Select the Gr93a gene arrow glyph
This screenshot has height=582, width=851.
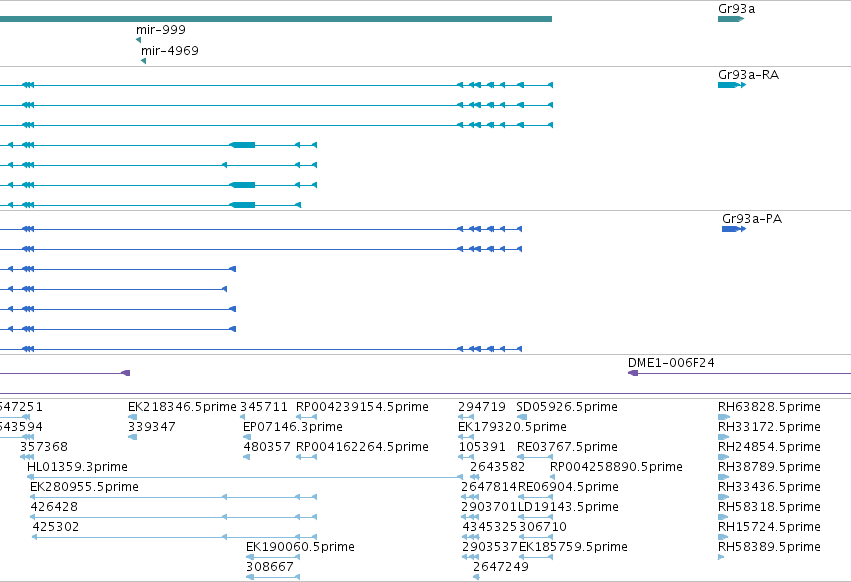(731, 19)
